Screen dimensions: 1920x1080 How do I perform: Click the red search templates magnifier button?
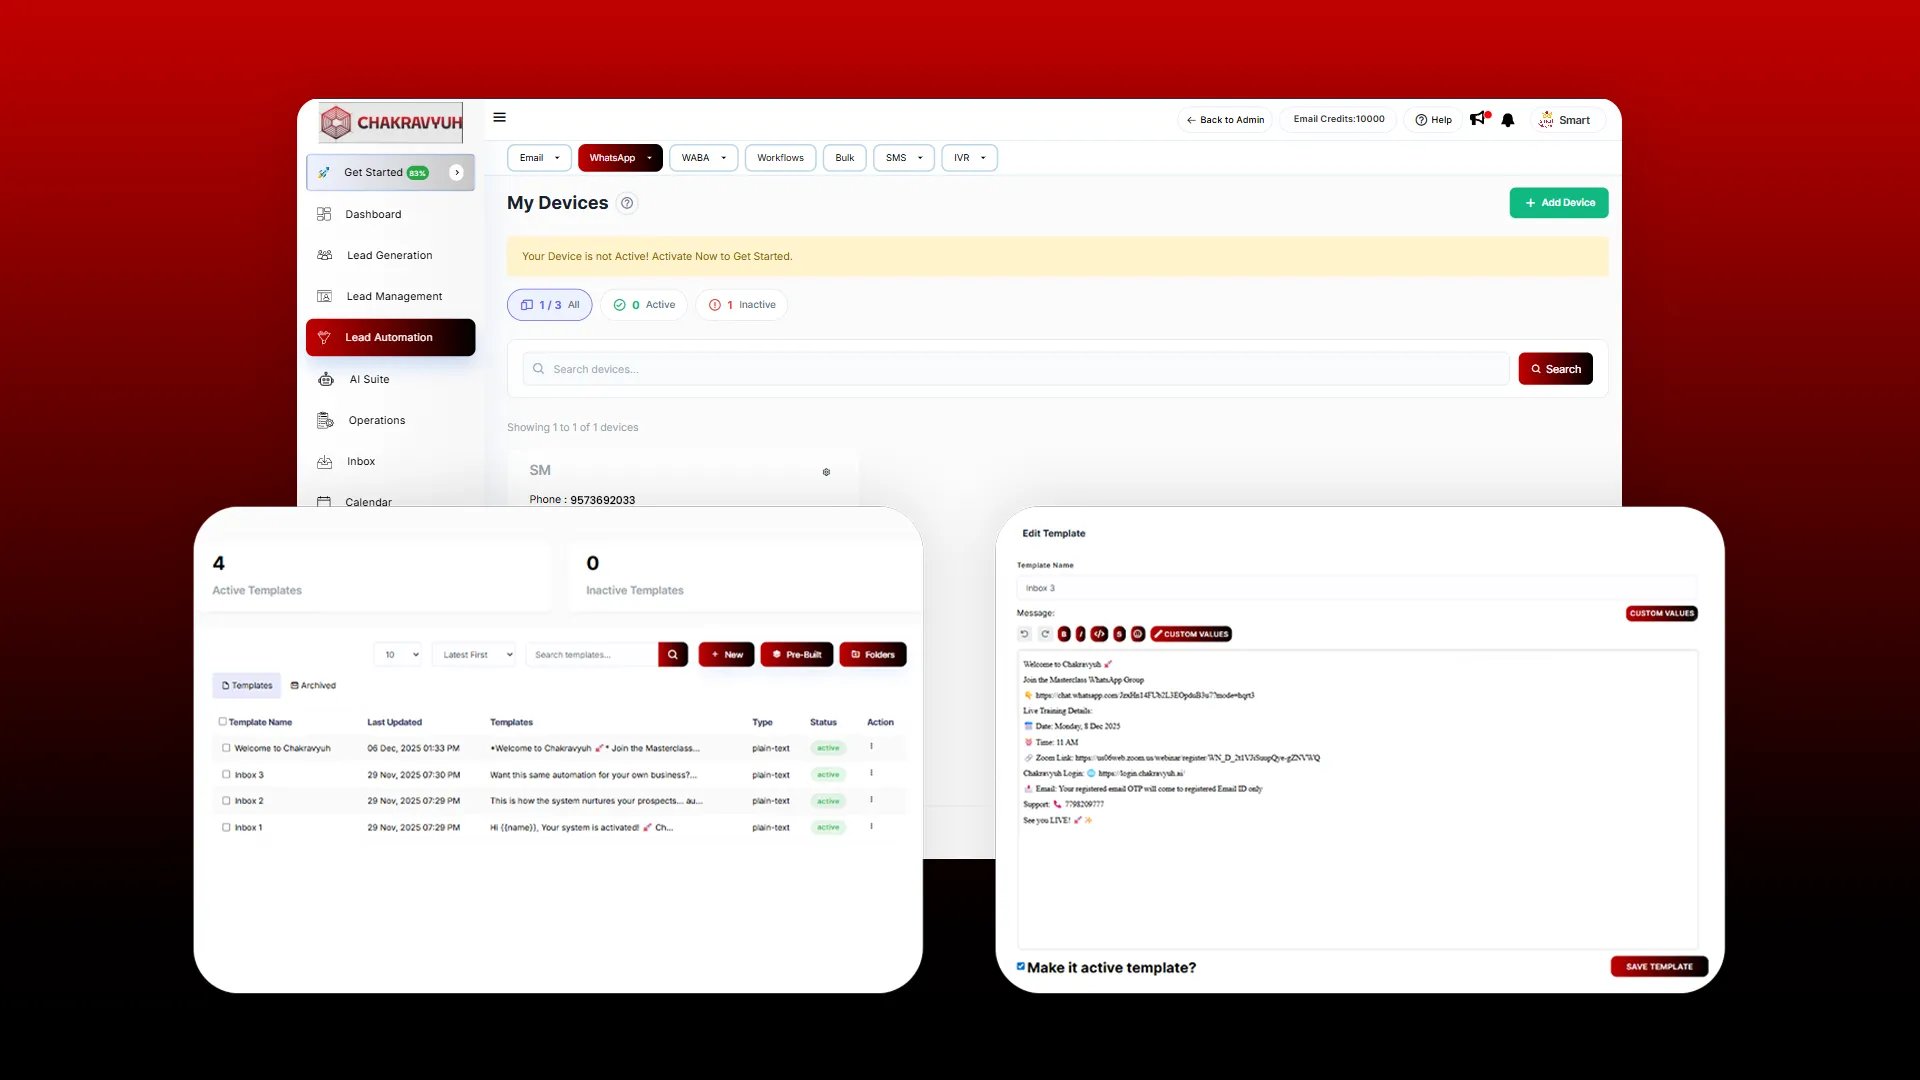pyautogui.click(x=673, y=655)
